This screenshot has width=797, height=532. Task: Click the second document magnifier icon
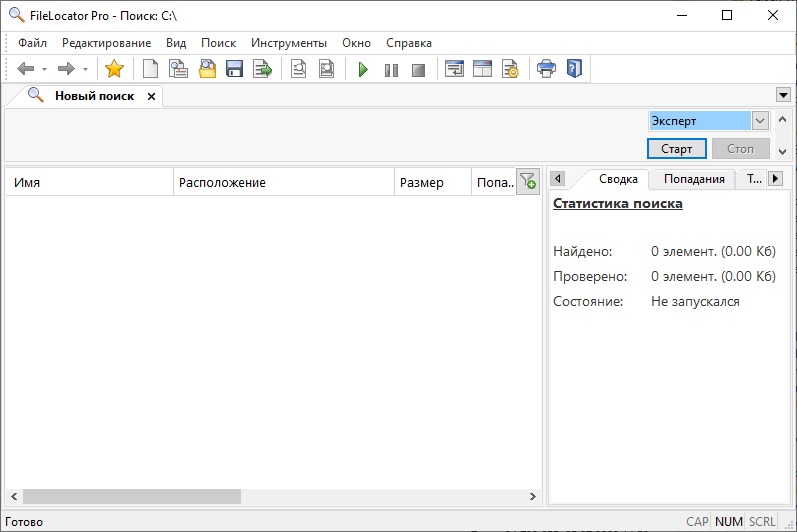tap(326, 69)
